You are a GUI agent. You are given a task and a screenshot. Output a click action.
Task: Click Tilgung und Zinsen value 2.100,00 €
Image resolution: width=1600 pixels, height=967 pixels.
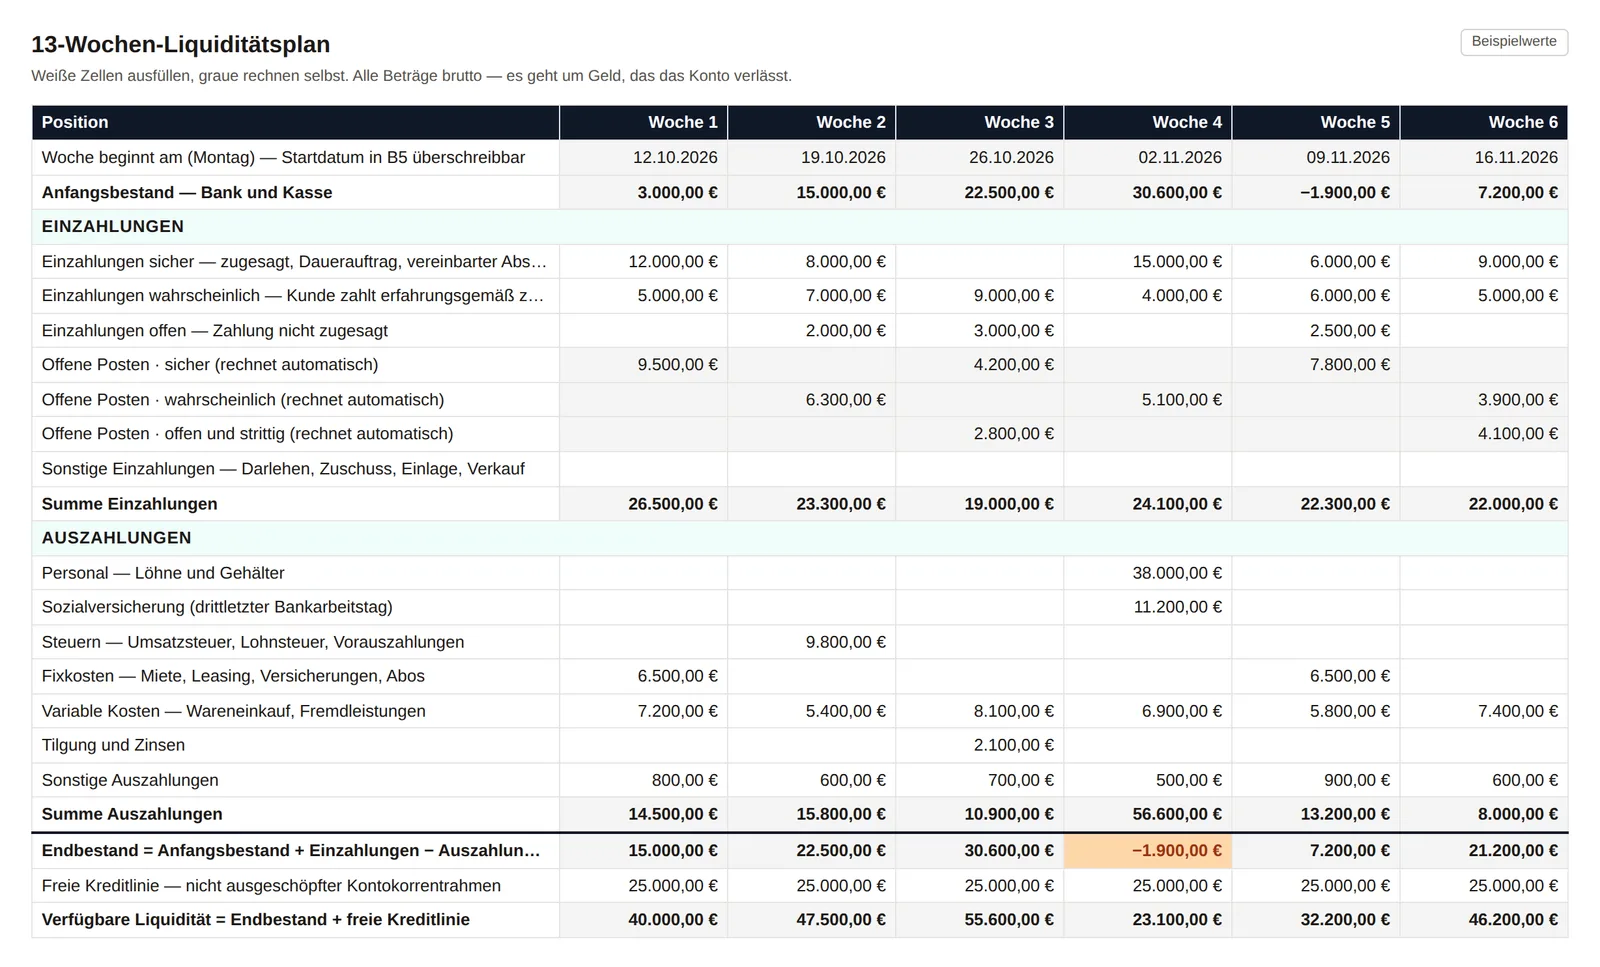click(979, 745)
